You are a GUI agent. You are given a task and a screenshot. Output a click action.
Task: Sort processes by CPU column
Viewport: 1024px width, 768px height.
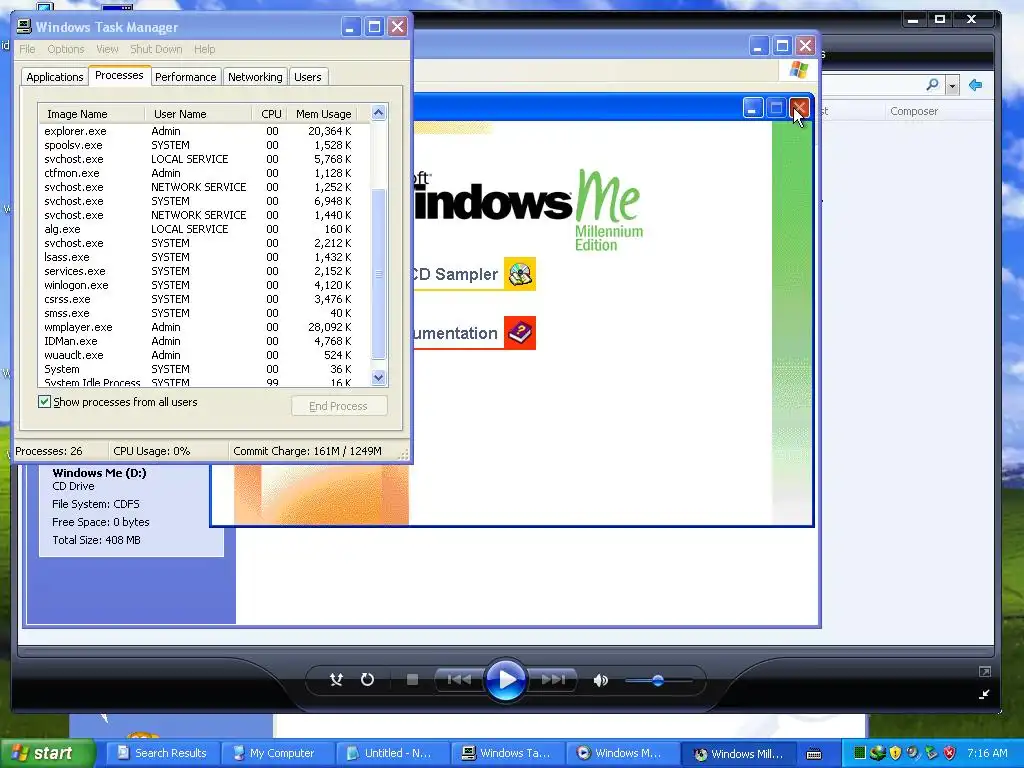click(x=270, y=114)
